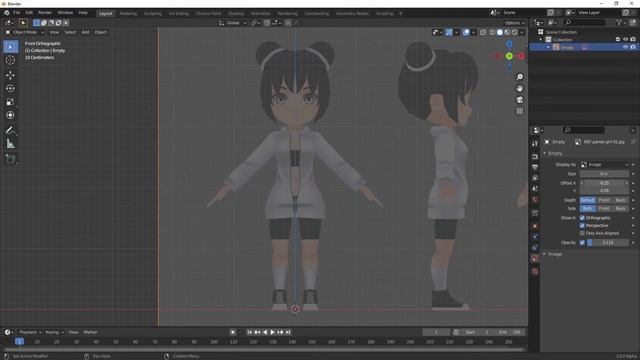Open the Window menu
The height and width of the screenshot is (360, 640).
(65, 13)
